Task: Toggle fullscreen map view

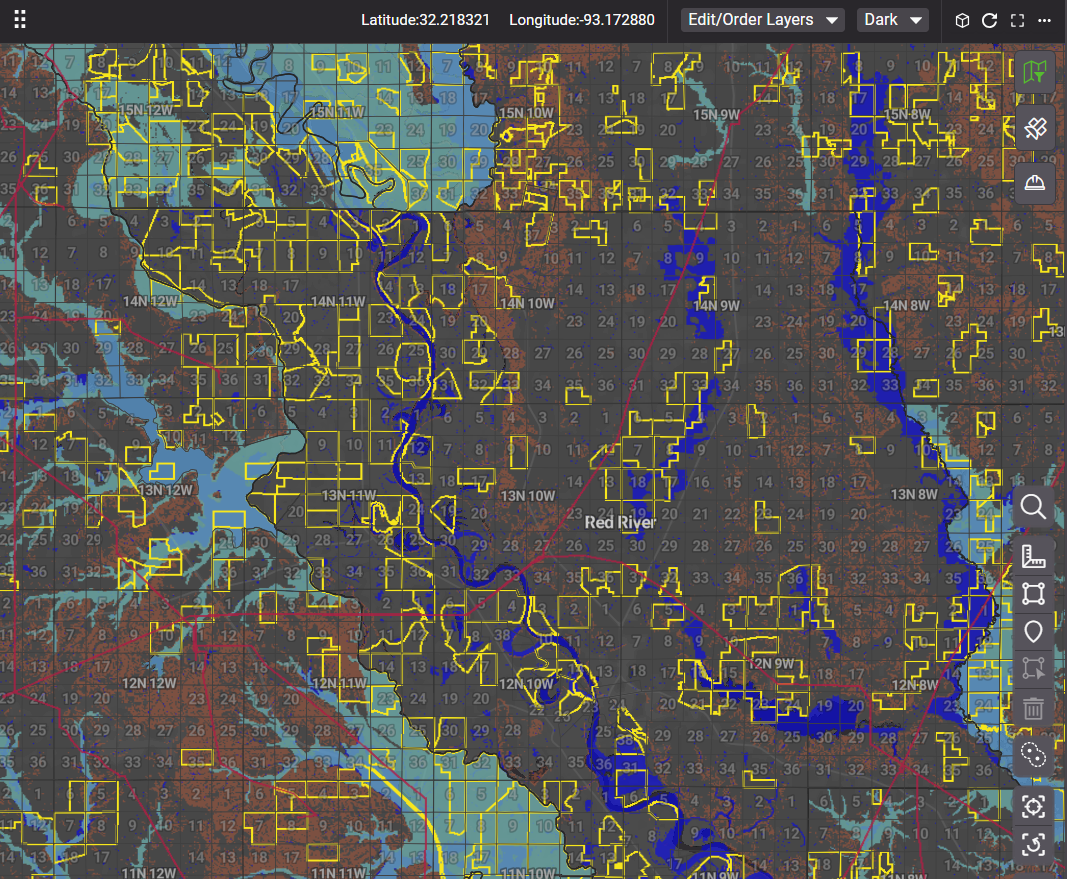Action: pyautogui.click(x=1018, y=21)
